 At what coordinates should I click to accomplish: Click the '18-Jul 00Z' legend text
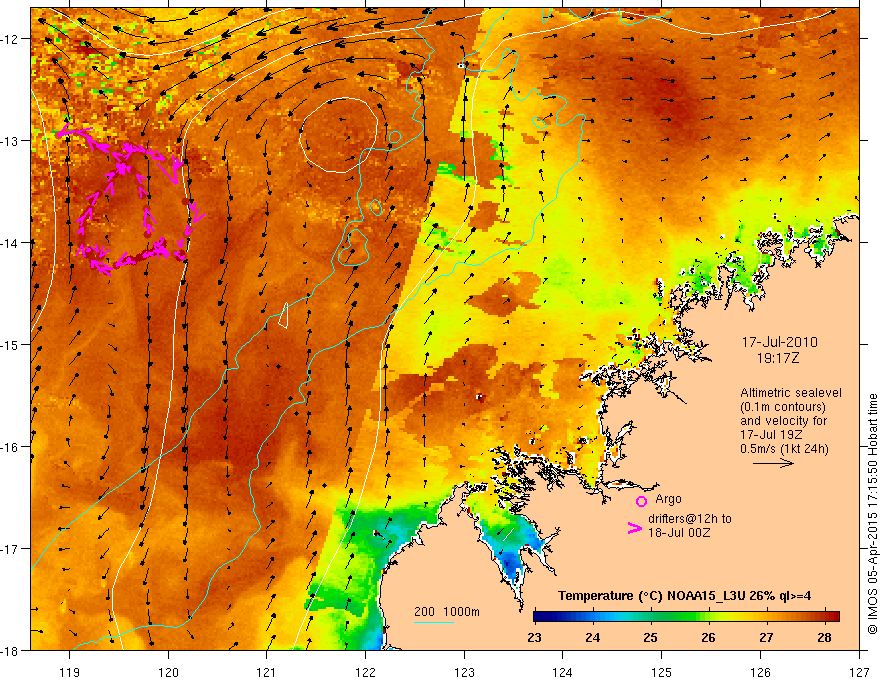(679, 532)
